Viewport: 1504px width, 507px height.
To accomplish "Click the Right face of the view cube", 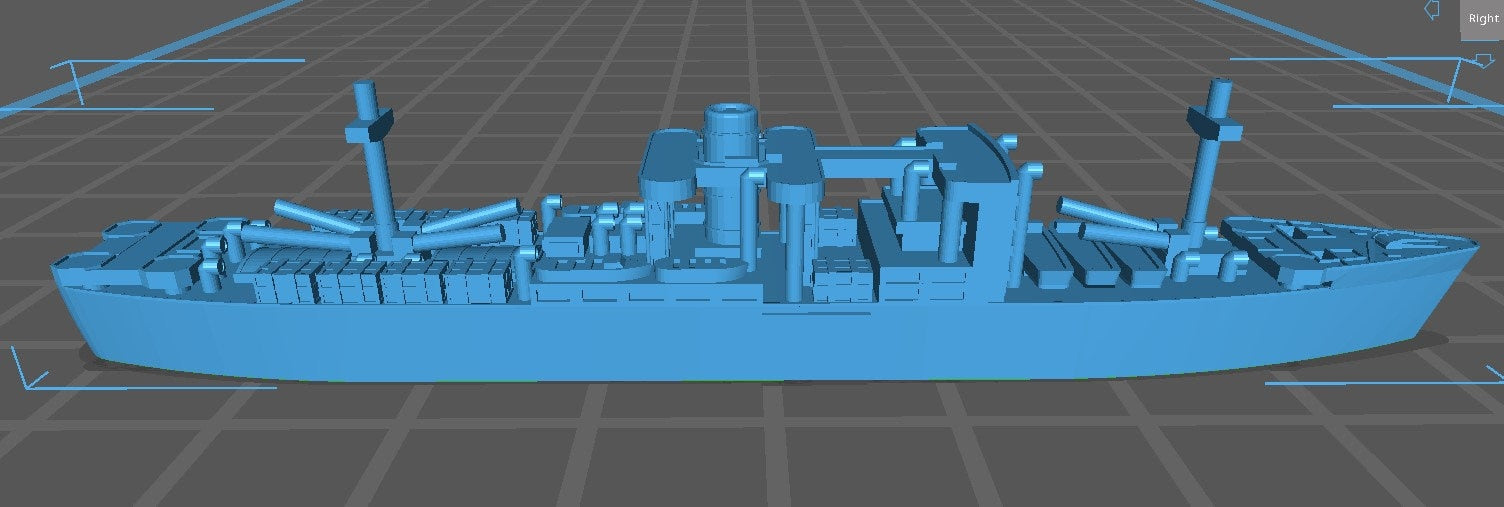I will tap(1483, 19).
